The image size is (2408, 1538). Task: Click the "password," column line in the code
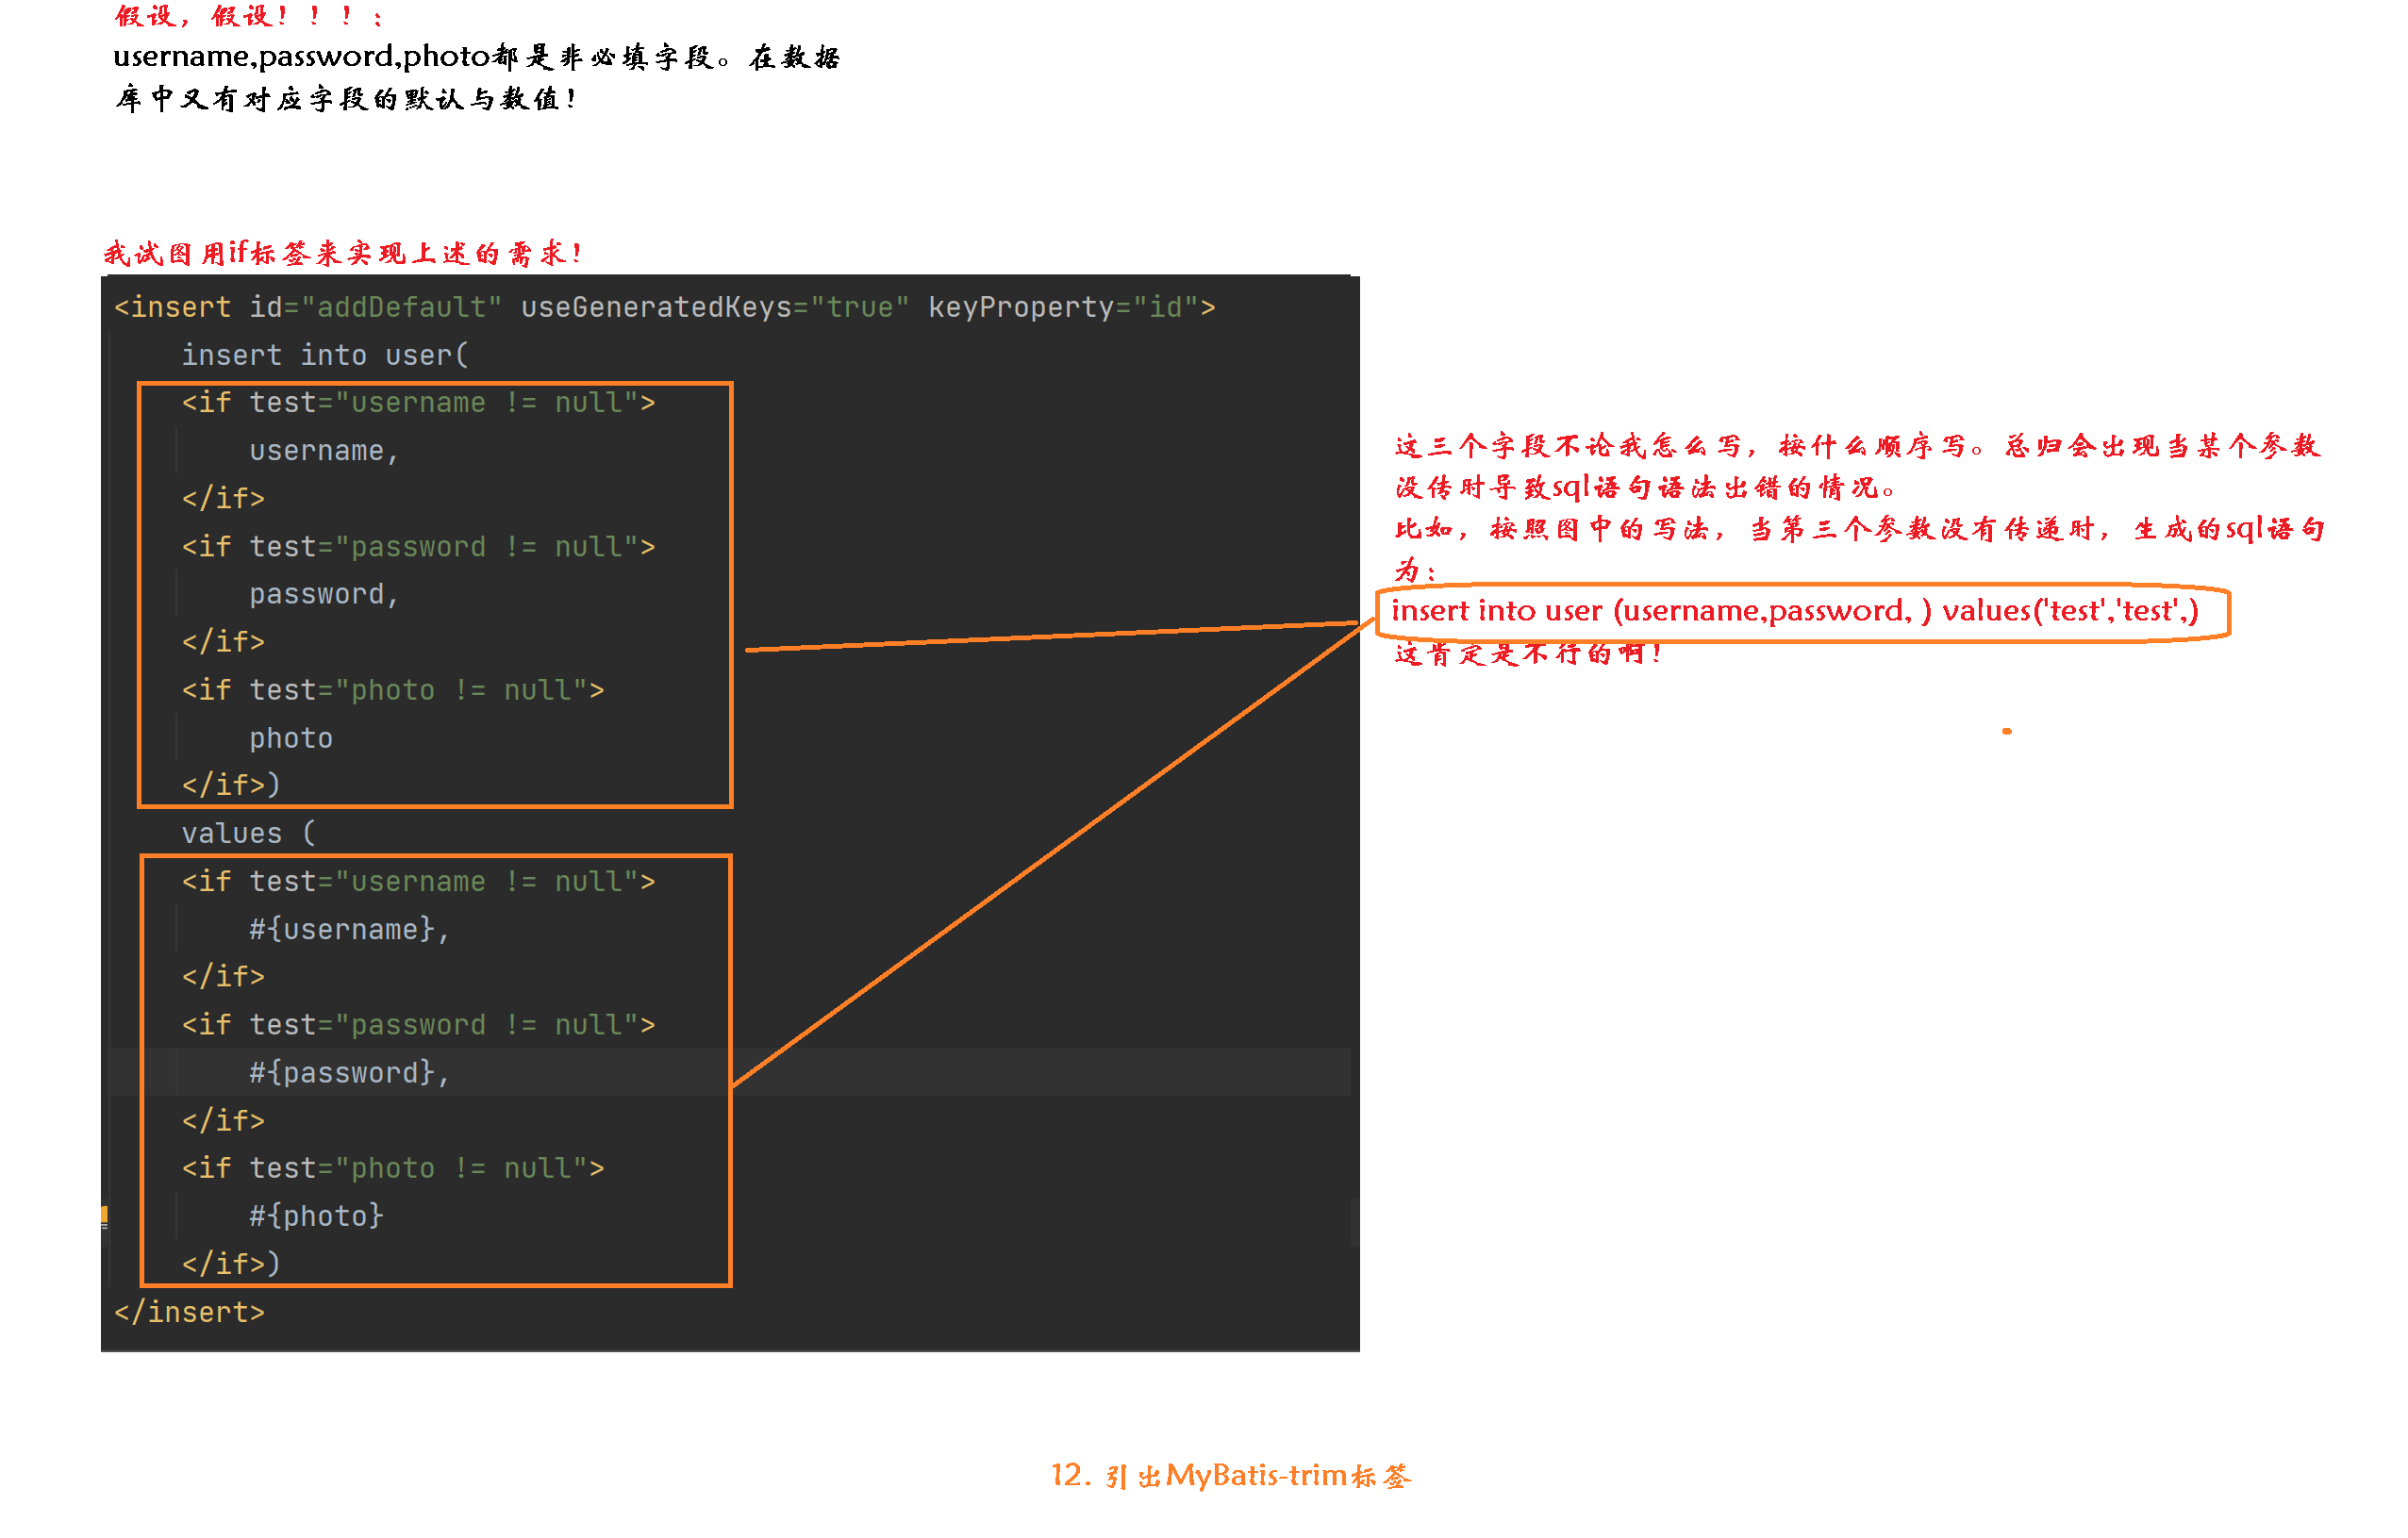[323, 594]
